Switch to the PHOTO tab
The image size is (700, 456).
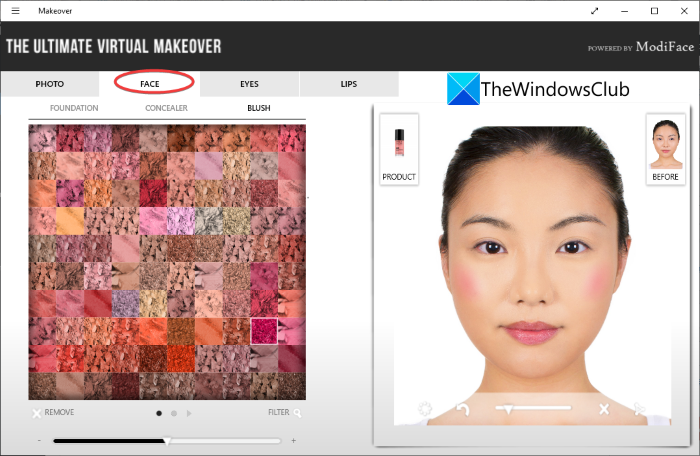50,84
